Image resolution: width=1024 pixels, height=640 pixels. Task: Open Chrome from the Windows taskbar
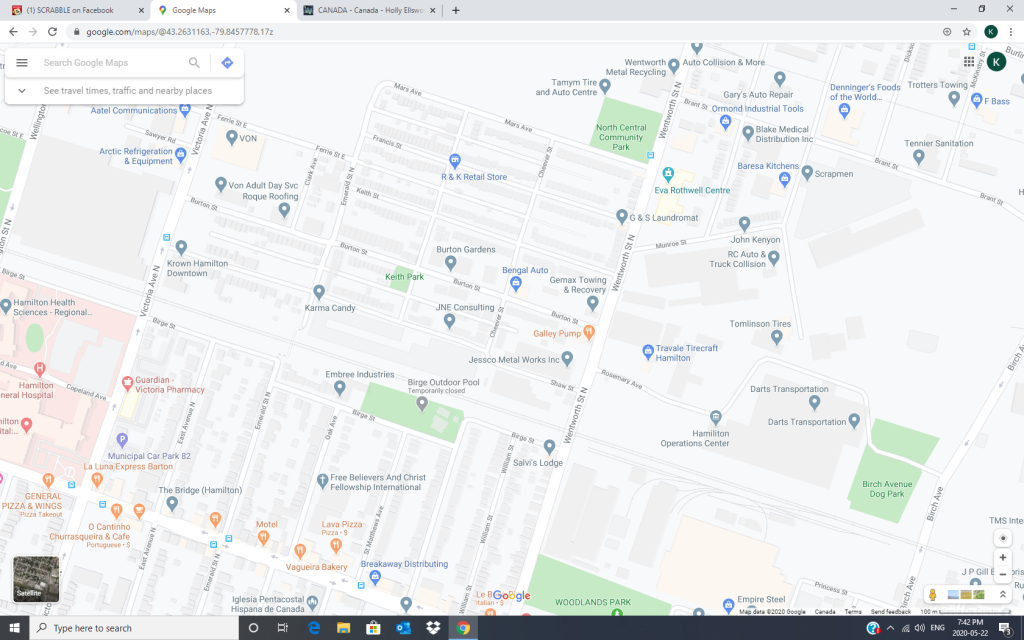tap(463, 628)
